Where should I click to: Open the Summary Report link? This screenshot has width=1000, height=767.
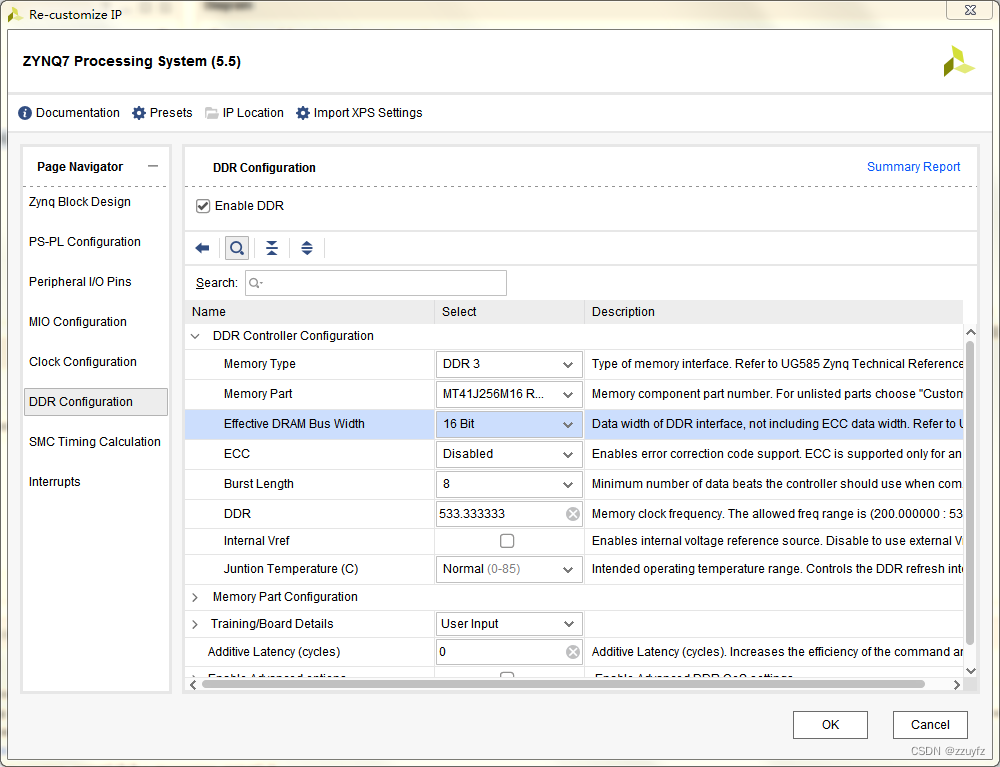913,166
